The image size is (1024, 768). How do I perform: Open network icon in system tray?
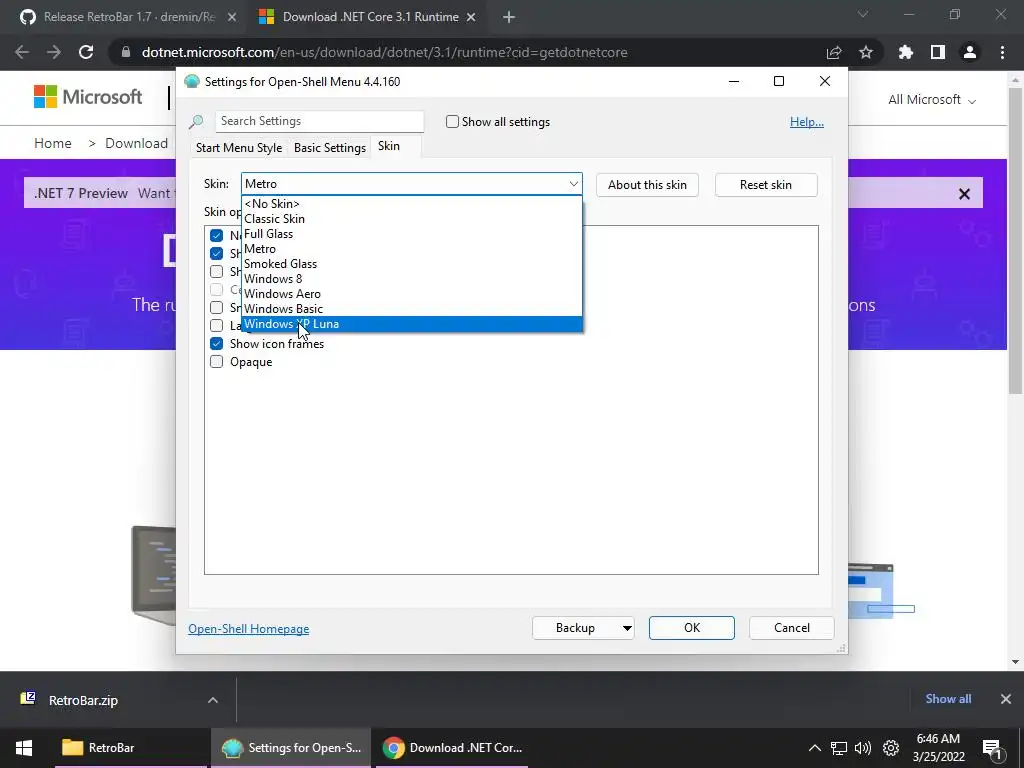tap(839, 748)
